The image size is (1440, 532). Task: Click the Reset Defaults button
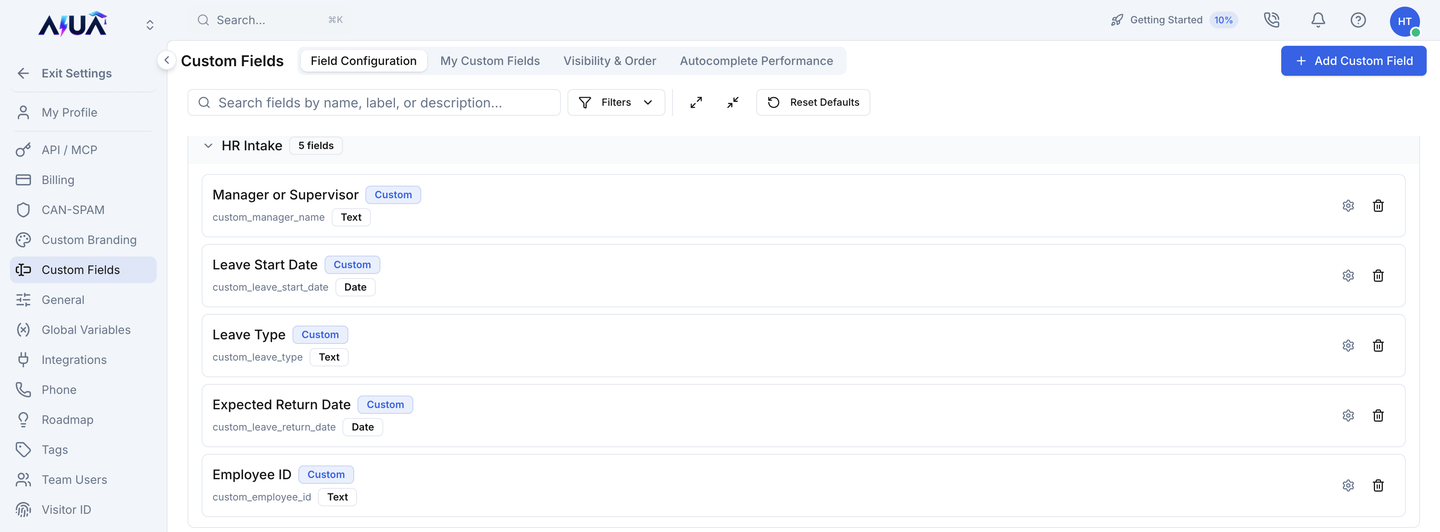813,102
